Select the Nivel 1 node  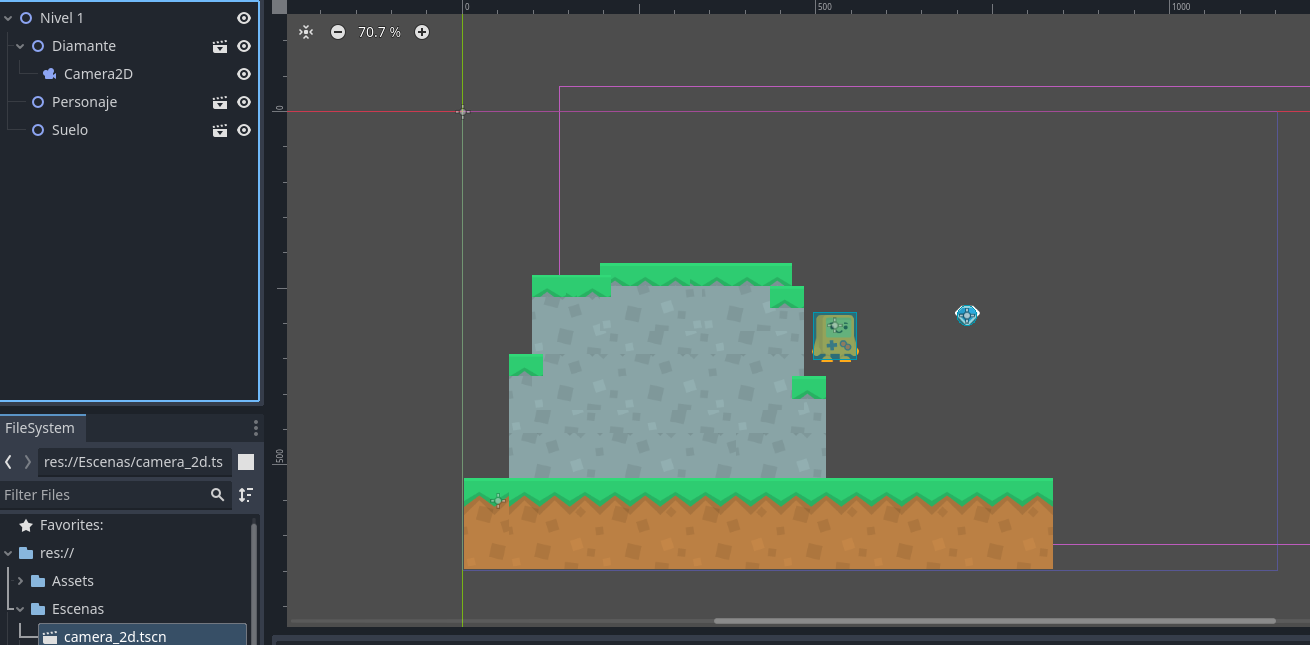pos(62,18)
